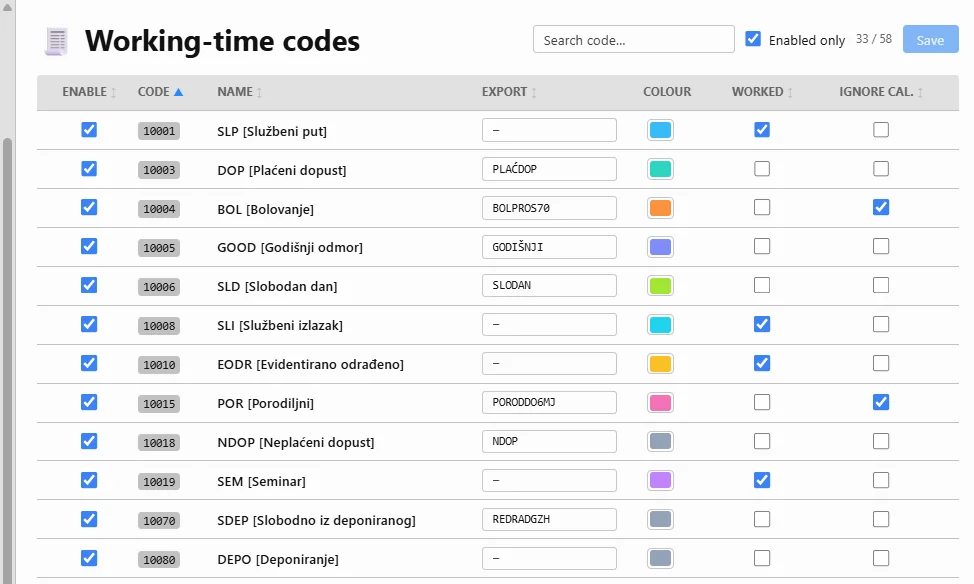The width and height of the screenshot is (974, 584).
Task: Click code badge 10001
Action: point(159,131)
